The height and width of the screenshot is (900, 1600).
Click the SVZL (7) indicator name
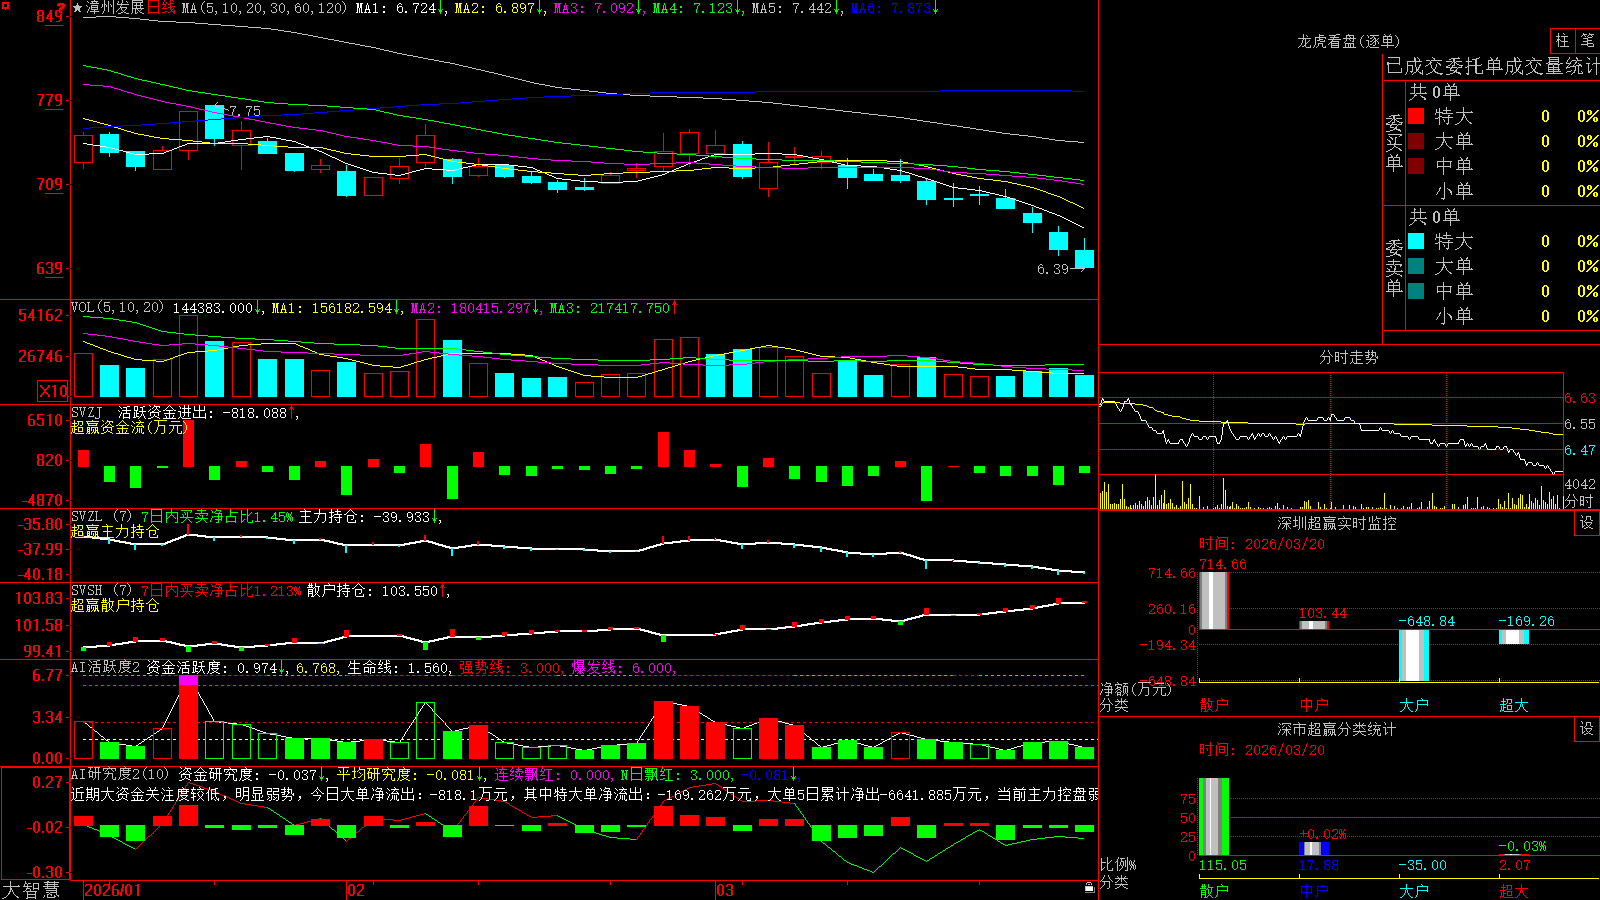point(101,517)
